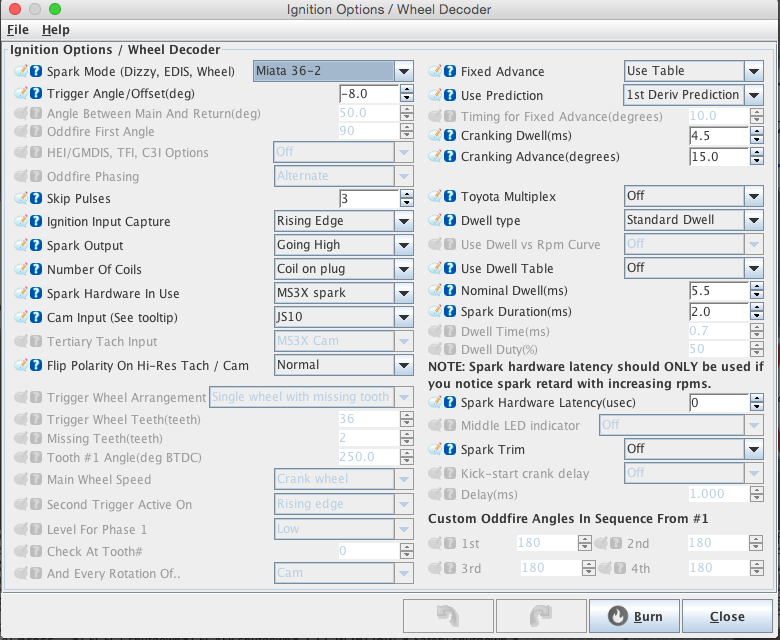This screenshot has height=640, width=780.
Task: Expand the Use Prediction dropdown
Action: coord(694,95)
